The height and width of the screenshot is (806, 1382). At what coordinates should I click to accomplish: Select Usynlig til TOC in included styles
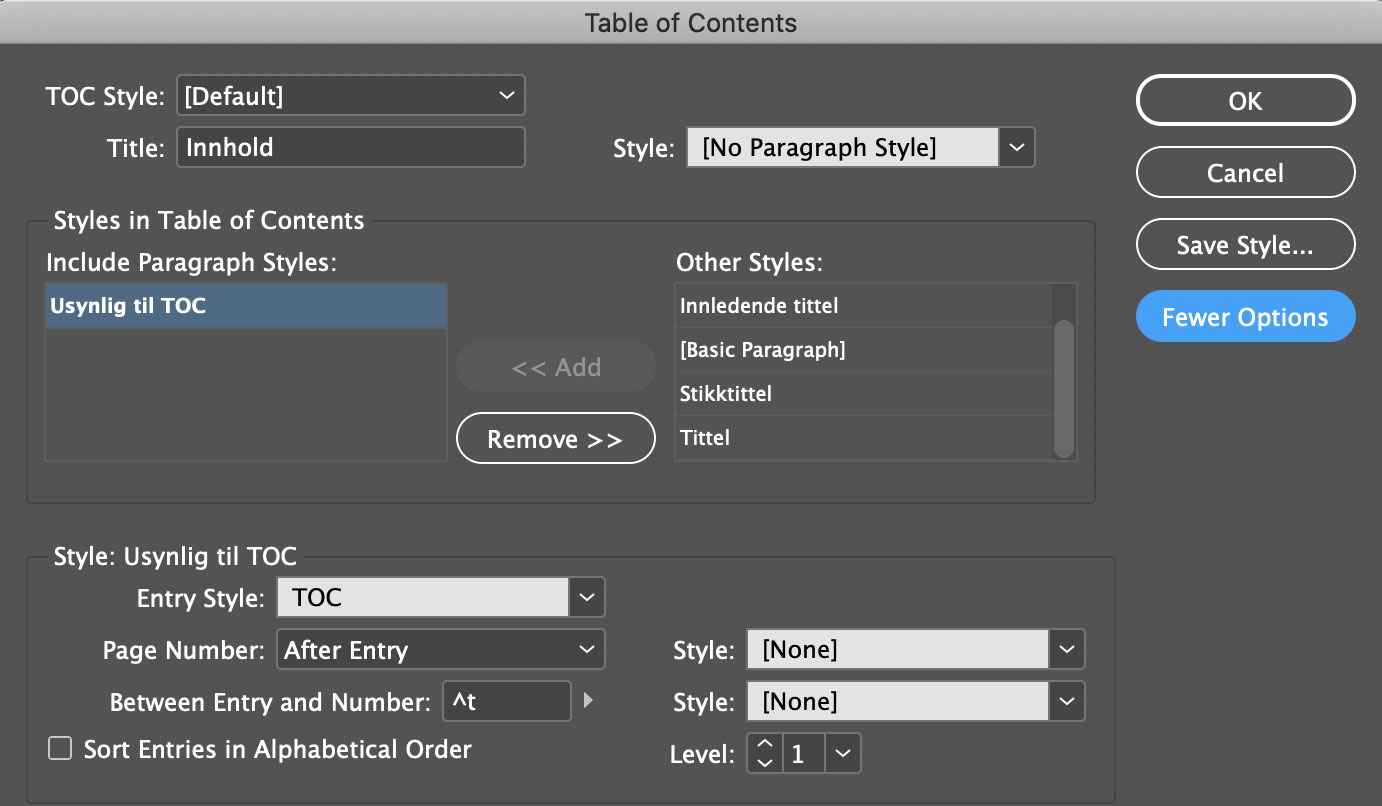coord(246,306)
